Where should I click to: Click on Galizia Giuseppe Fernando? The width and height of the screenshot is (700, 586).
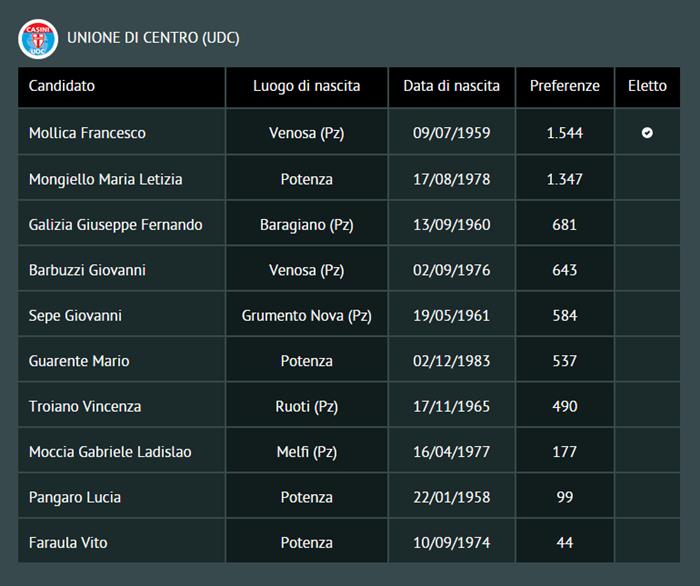click(115, 225)
